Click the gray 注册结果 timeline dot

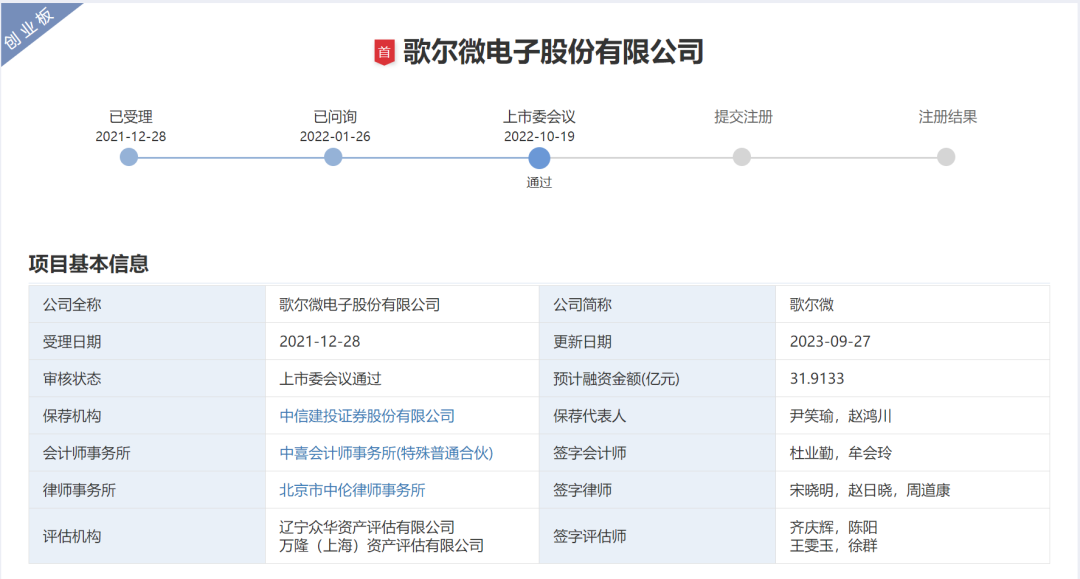[947, 156]
